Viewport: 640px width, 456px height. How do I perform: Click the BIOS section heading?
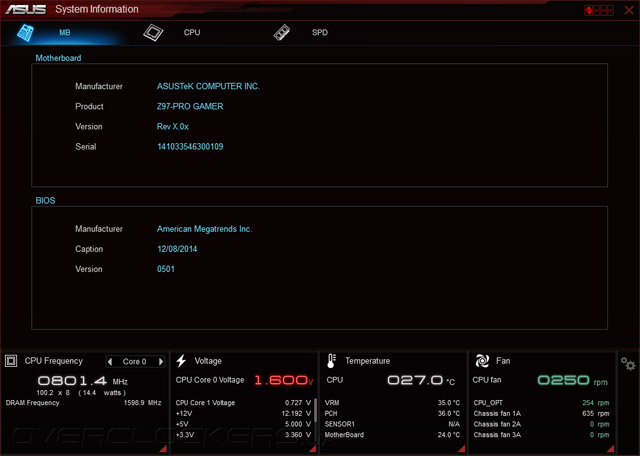(45, 200)
